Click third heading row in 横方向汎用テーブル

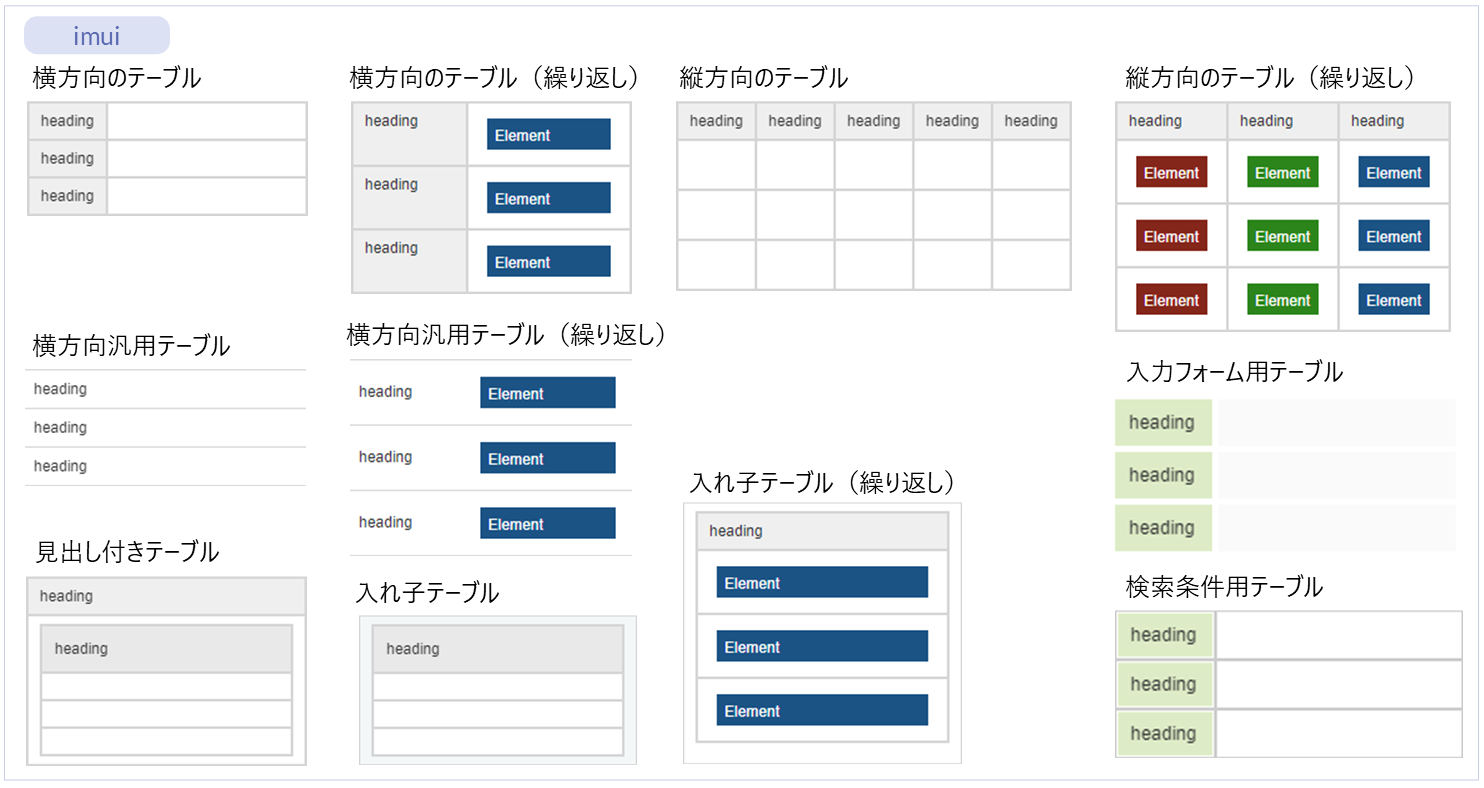click(x=165, y=466)
